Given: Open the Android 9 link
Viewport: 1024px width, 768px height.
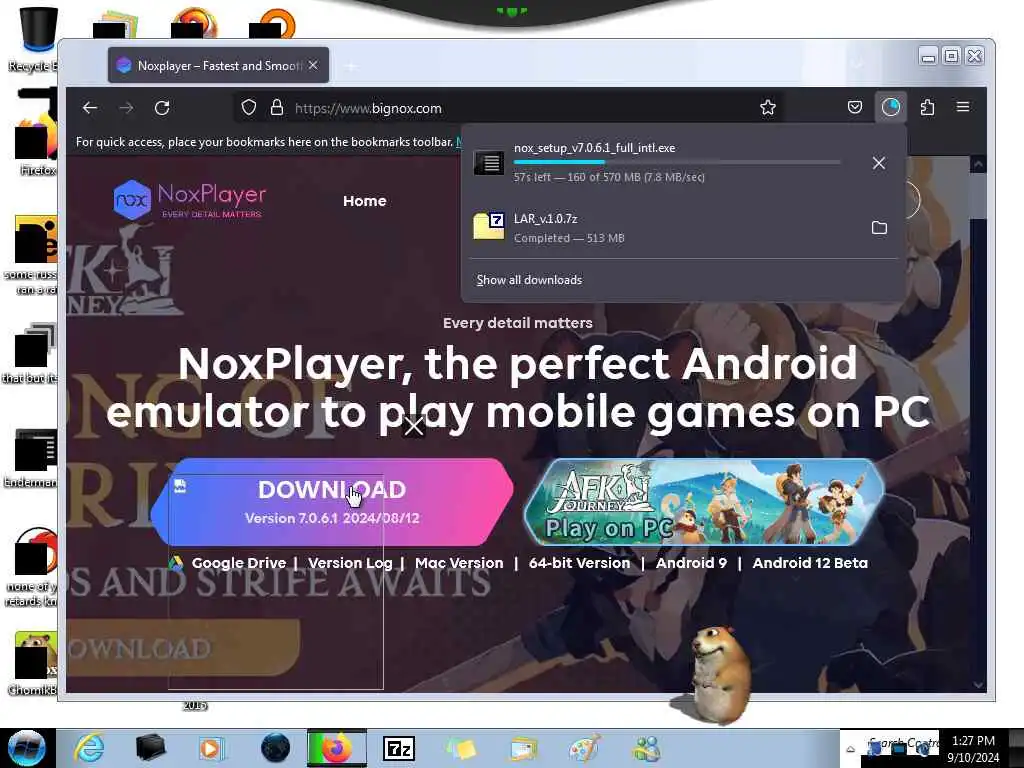Looking at the screenshot, I should click(691, 563).
